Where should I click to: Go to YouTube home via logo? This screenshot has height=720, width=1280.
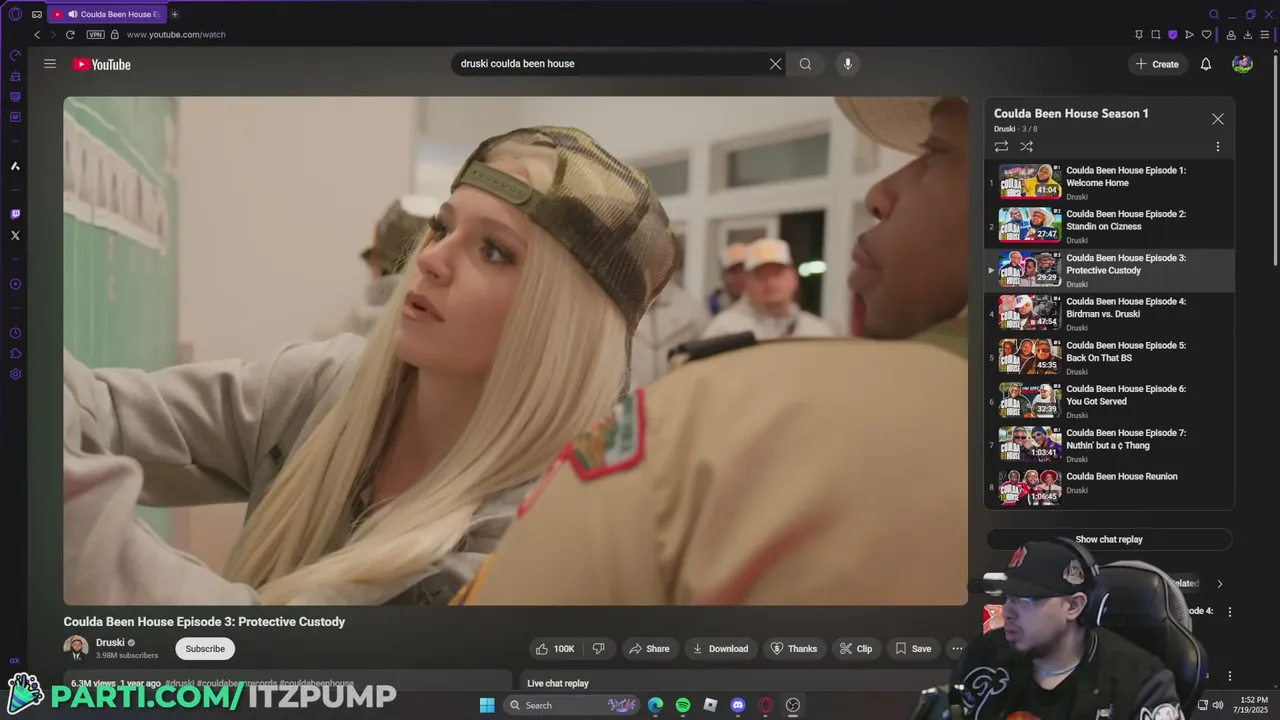tap(101, 64)
